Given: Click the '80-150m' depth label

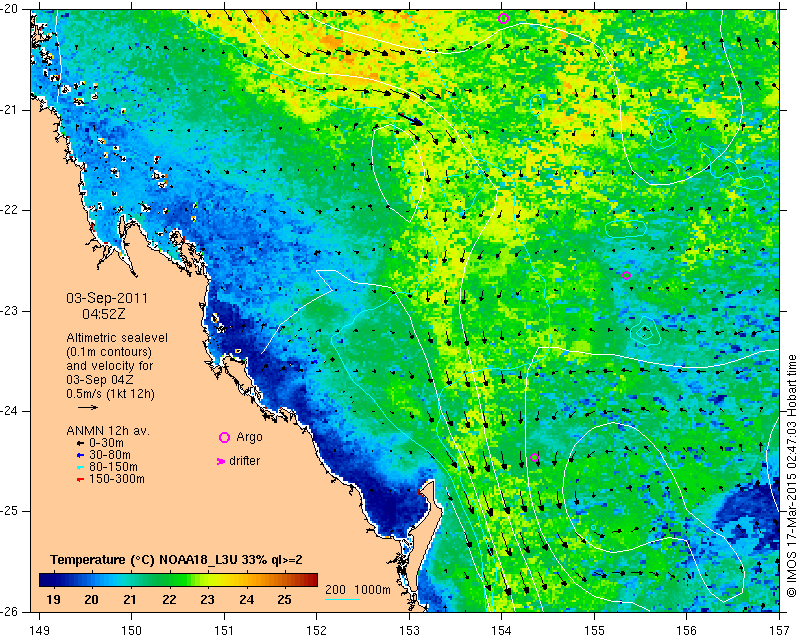Looking at the screenshot, I should pyautogui.click(x=113, y=466).
